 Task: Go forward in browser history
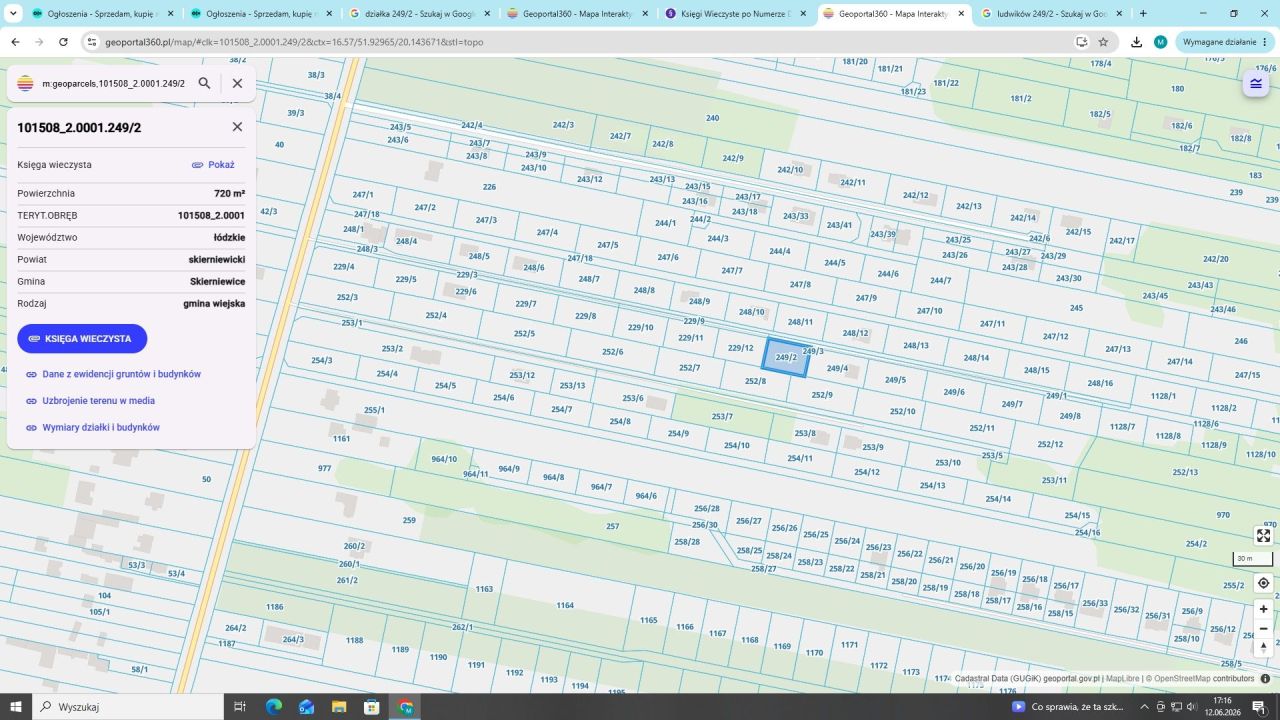39,42
